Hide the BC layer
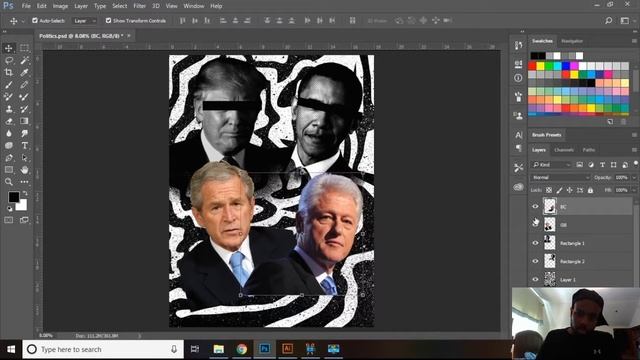This screenshot has height=360, width=640. (535, 207)
